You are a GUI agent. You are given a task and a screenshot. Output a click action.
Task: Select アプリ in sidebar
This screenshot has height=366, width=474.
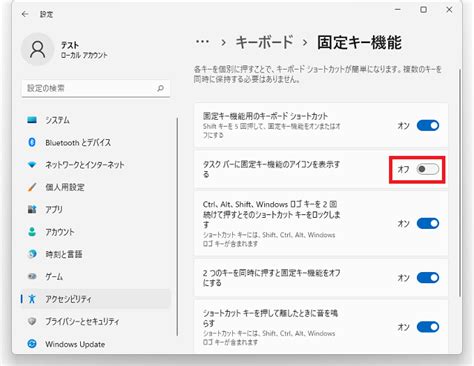tap(96, 209)
